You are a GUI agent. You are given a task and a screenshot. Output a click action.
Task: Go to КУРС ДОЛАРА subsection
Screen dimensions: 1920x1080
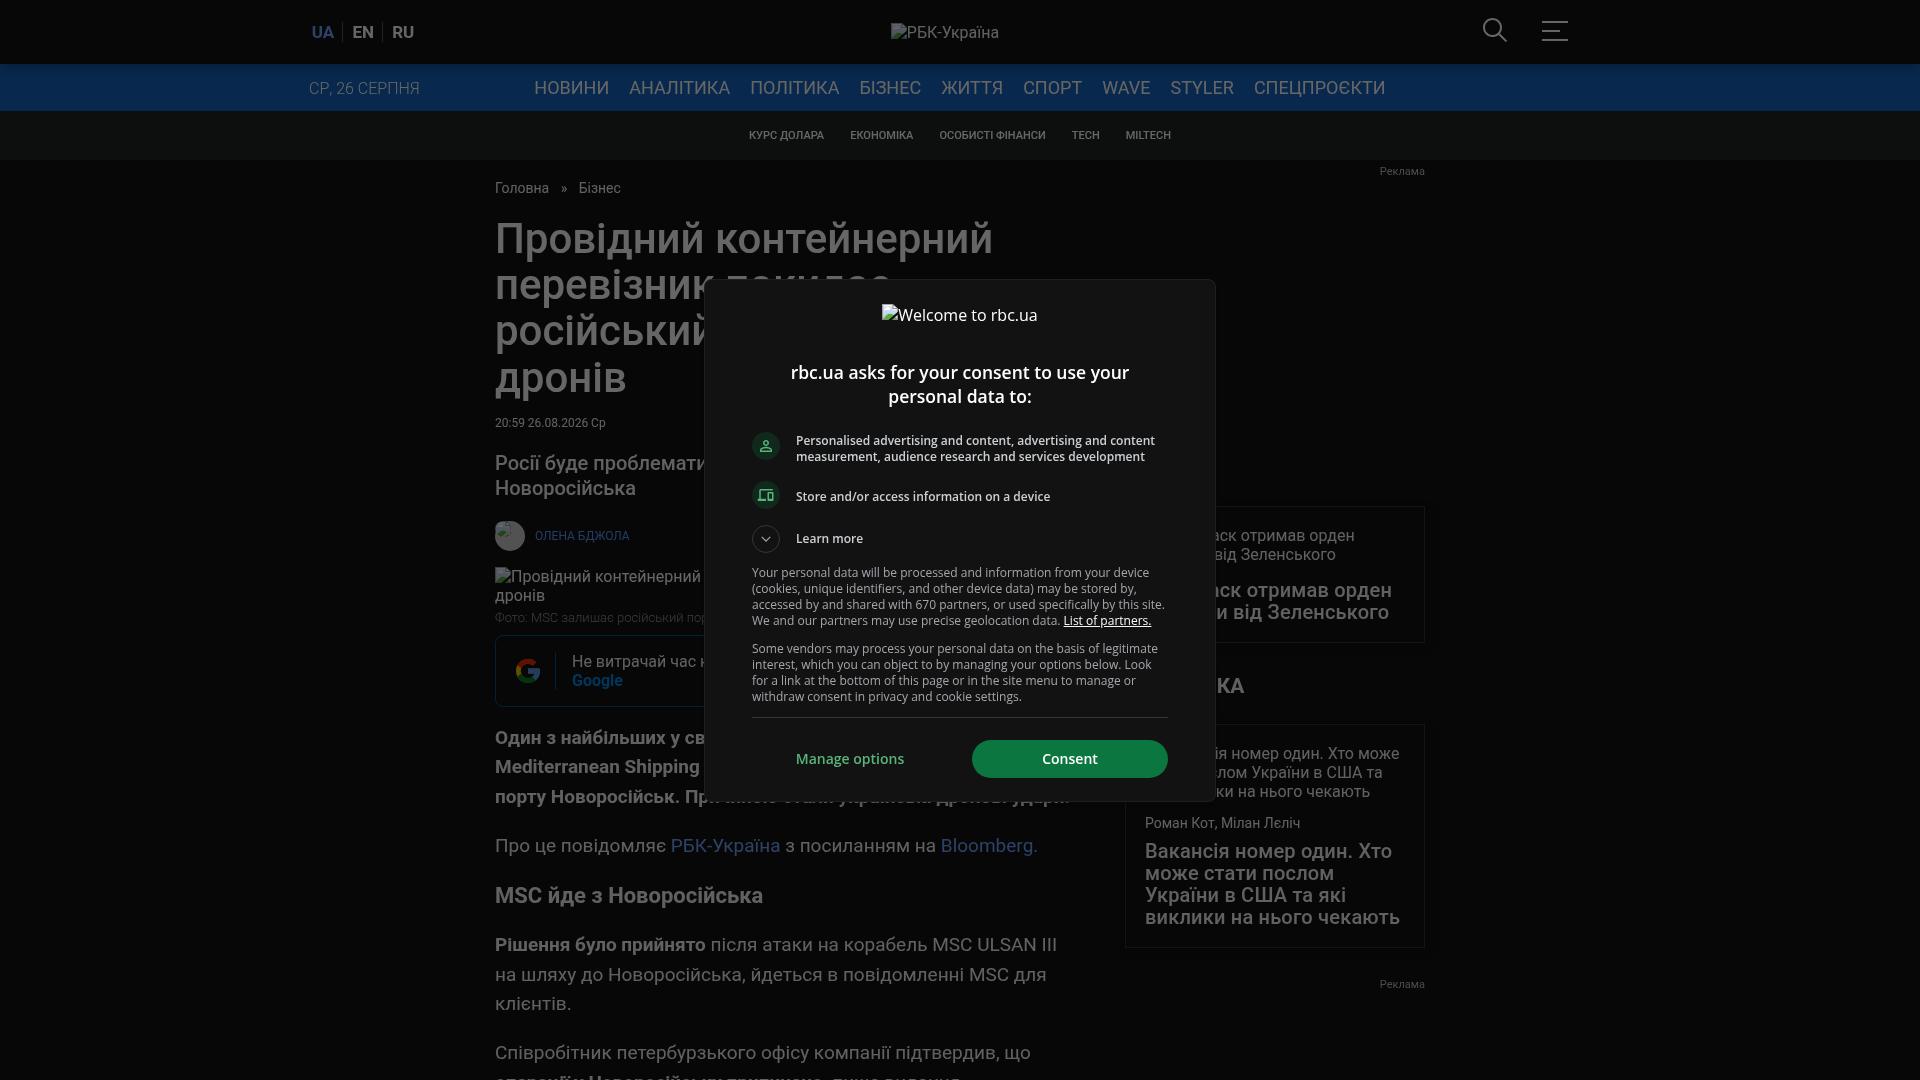pyautogui.click(x=786, y=135)
